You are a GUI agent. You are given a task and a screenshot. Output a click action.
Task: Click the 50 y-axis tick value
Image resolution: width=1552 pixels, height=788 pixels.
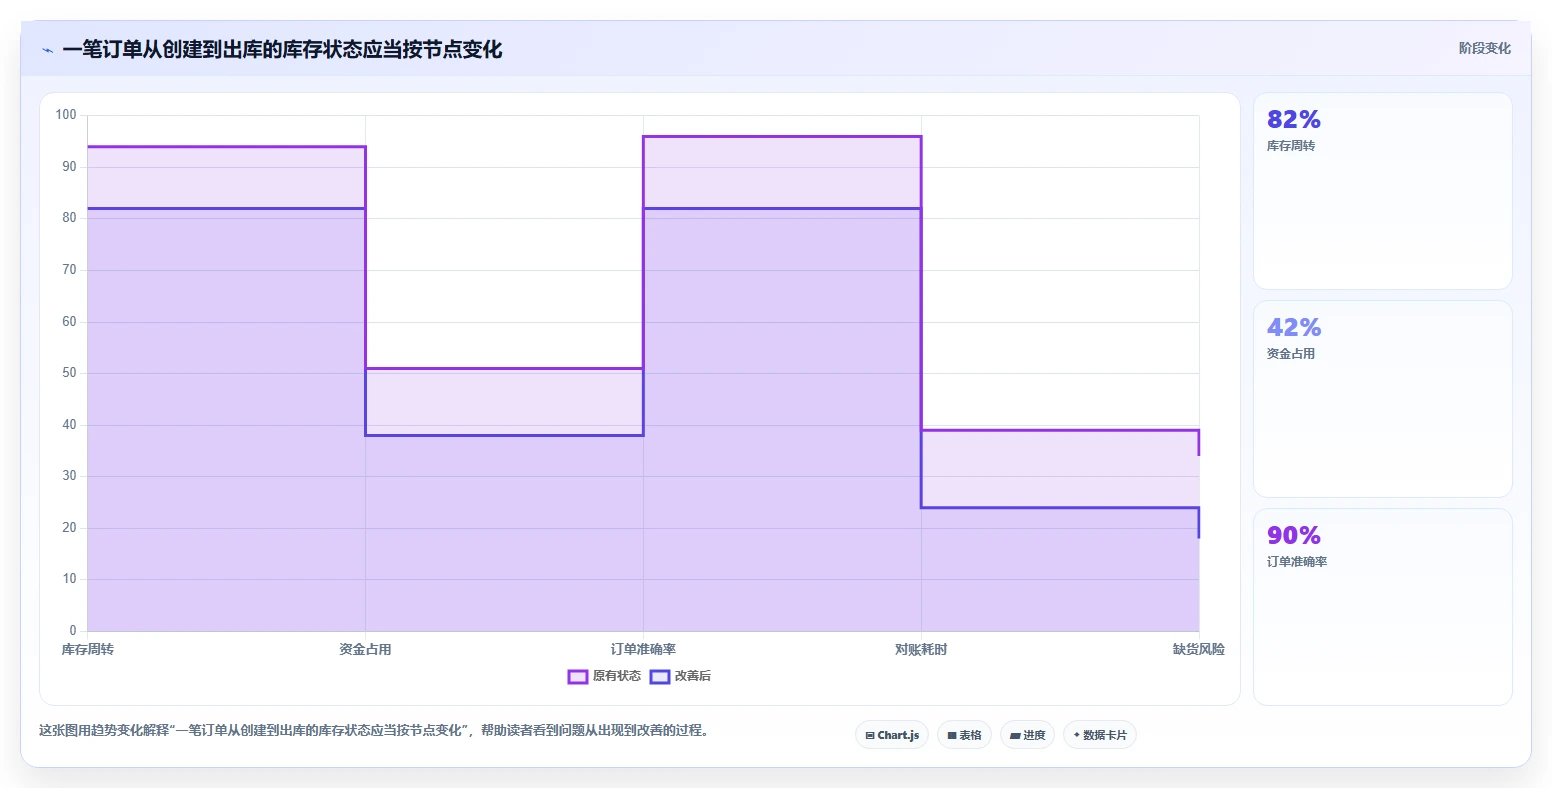tap(69, 373)
